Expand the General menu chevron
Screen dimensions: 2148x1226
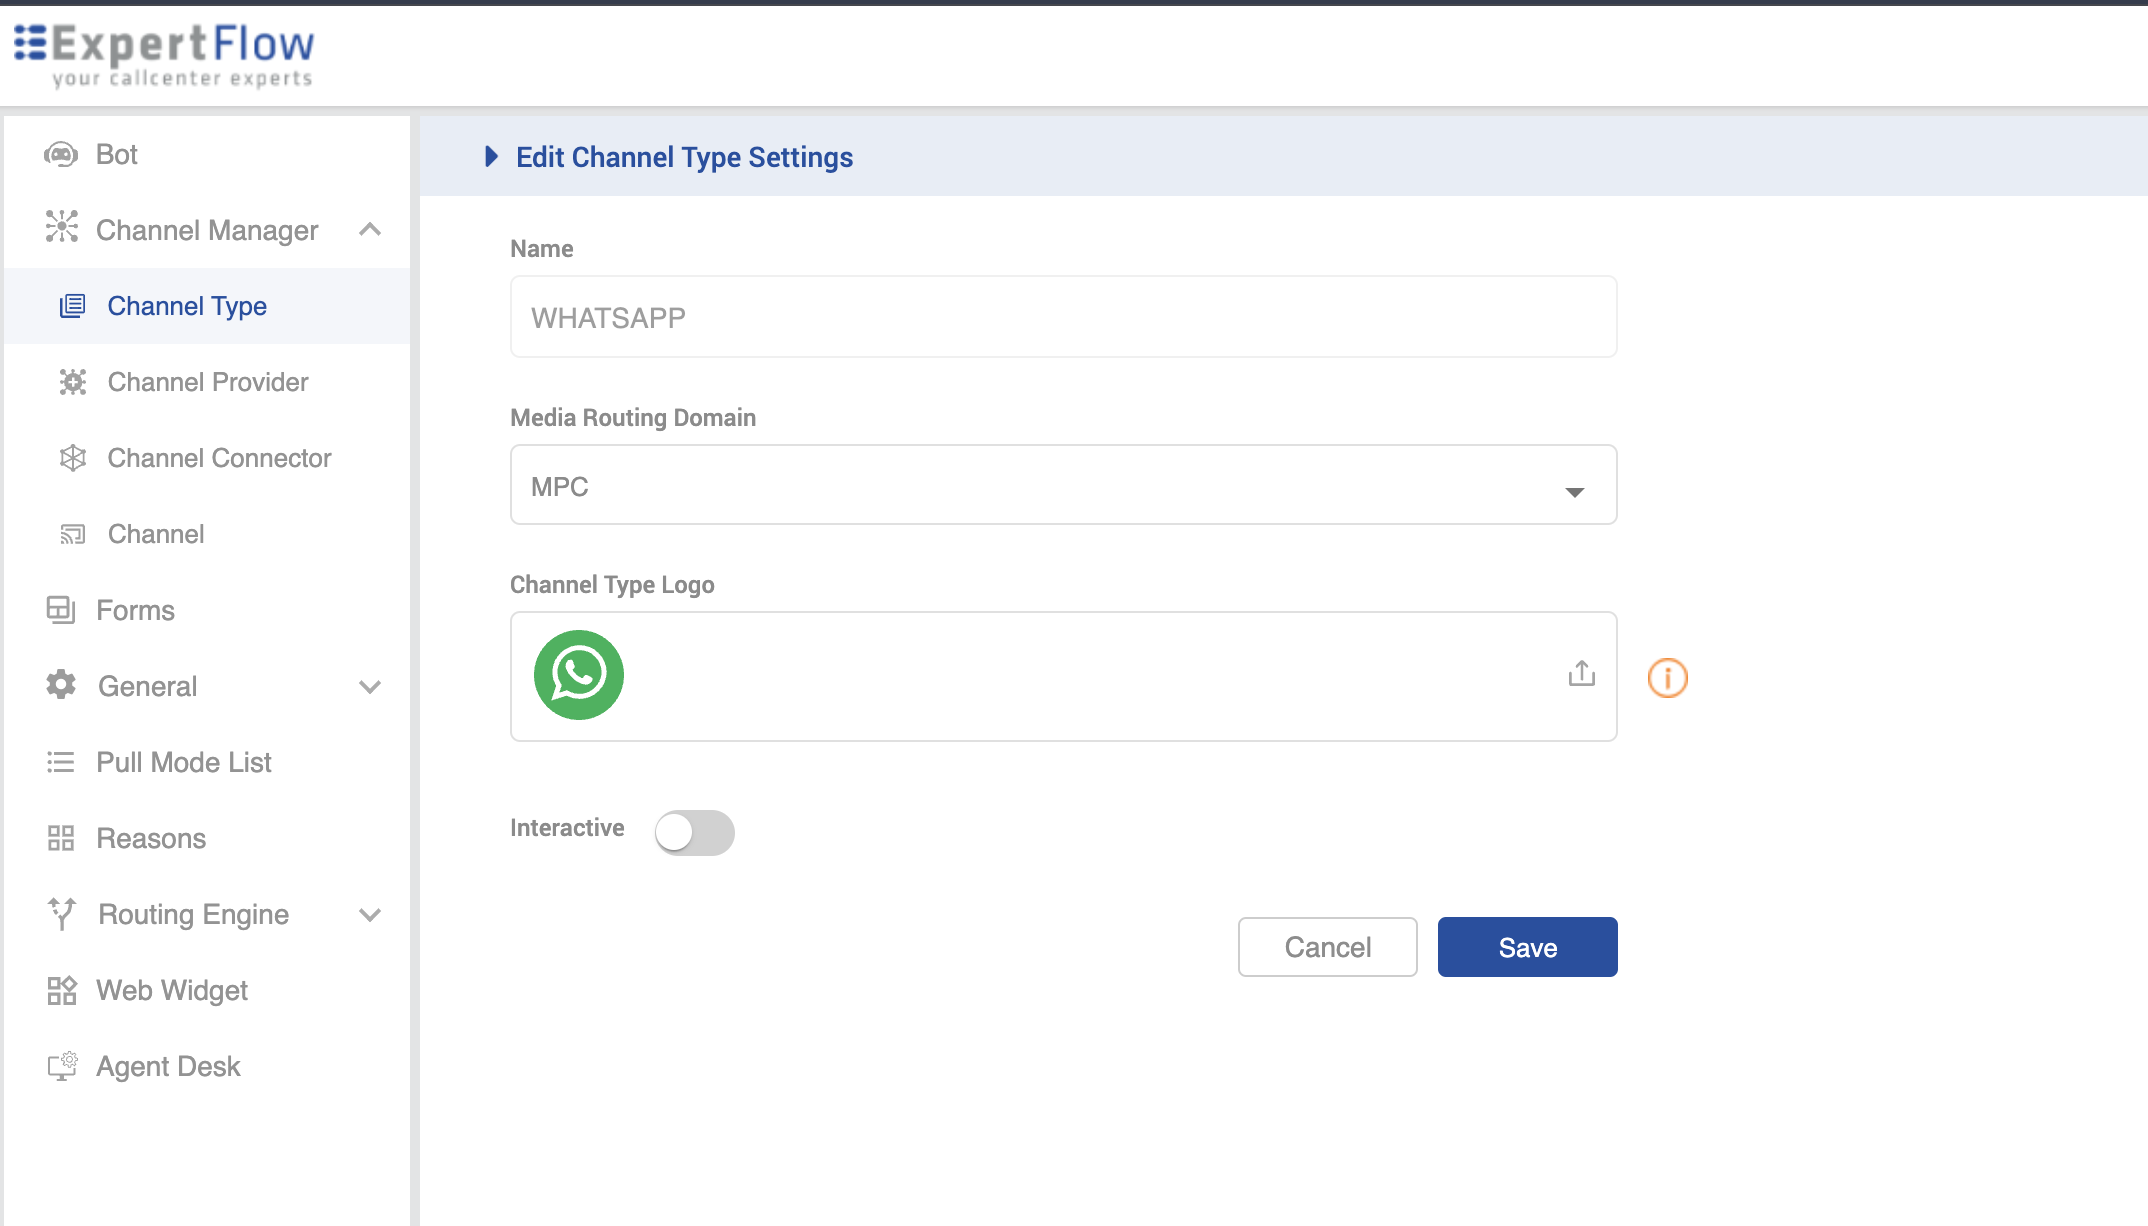369,687
